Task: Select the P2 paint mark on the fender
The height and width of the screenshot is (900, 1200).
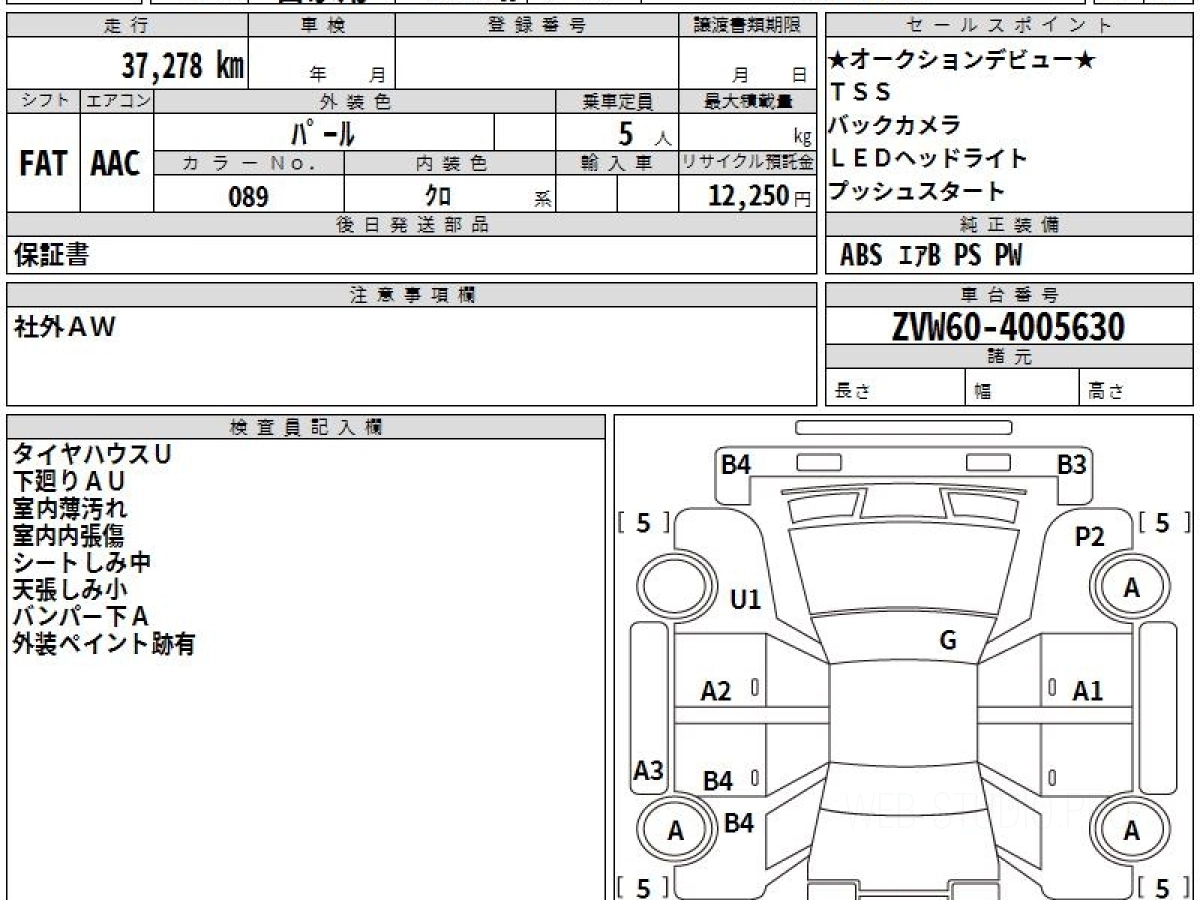Action: (x=1089, y=537)
